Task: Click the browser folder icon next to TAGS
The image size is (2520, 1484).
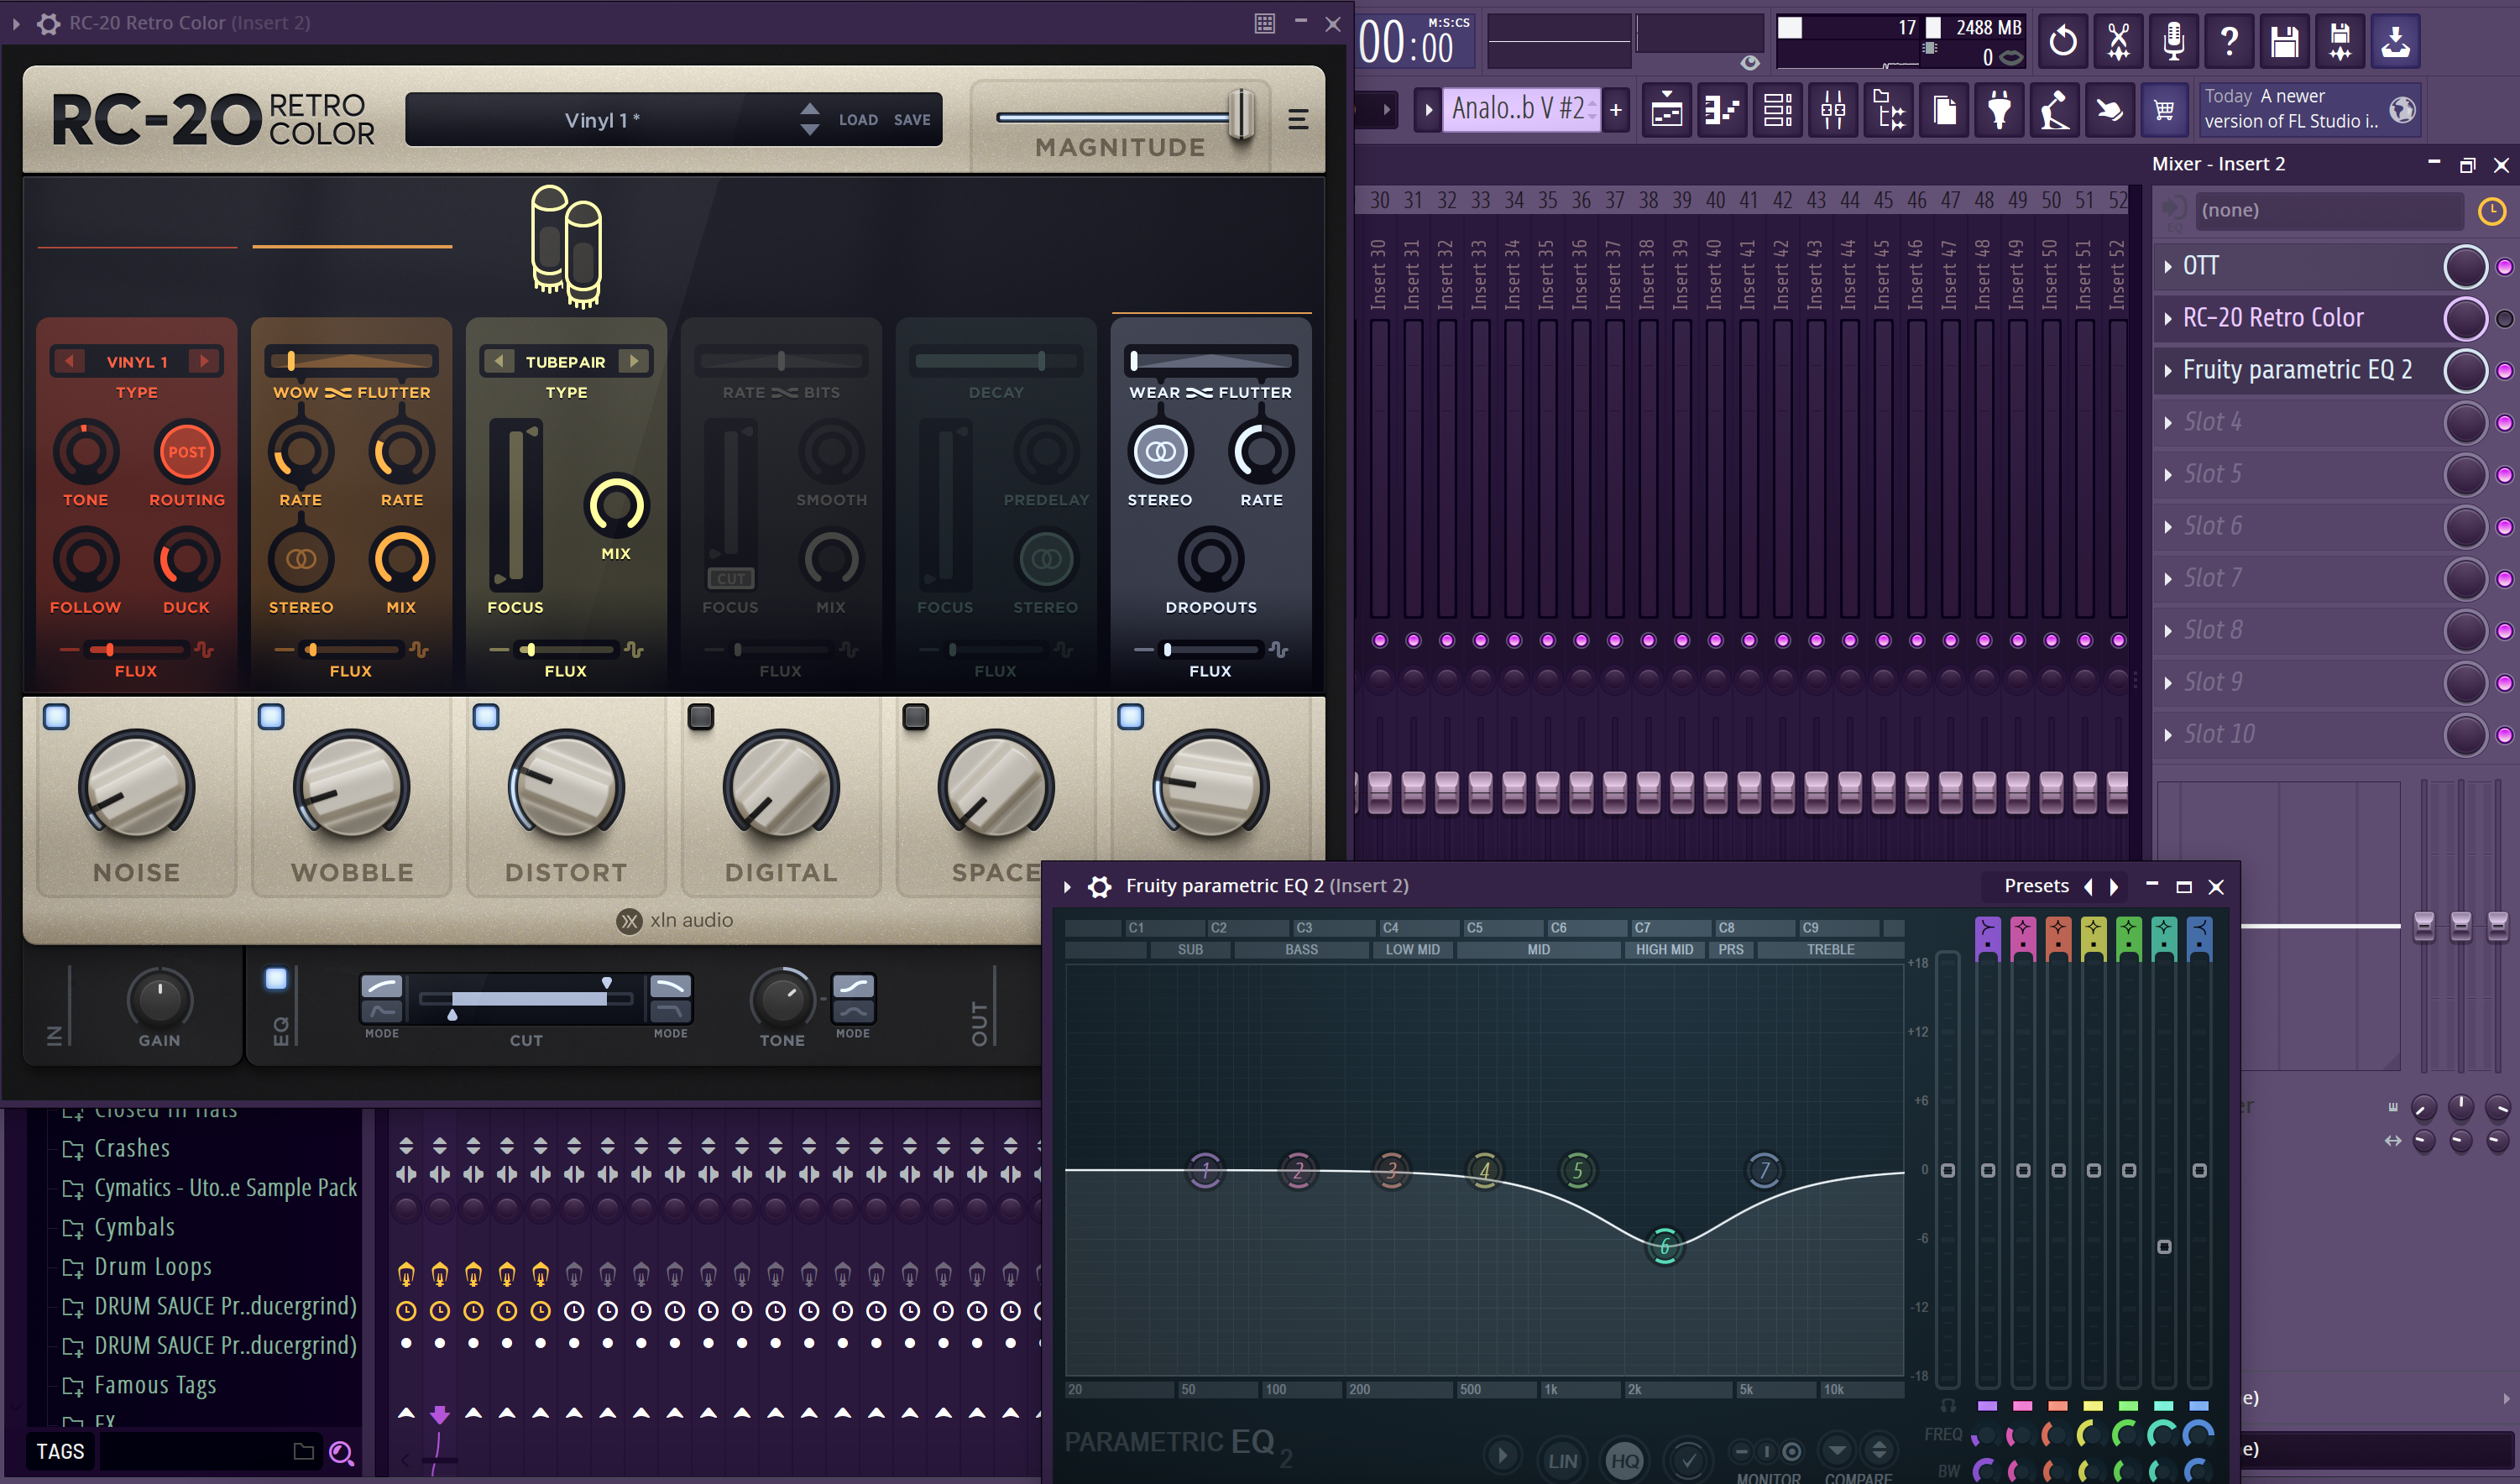Action: pos(303,1451)
